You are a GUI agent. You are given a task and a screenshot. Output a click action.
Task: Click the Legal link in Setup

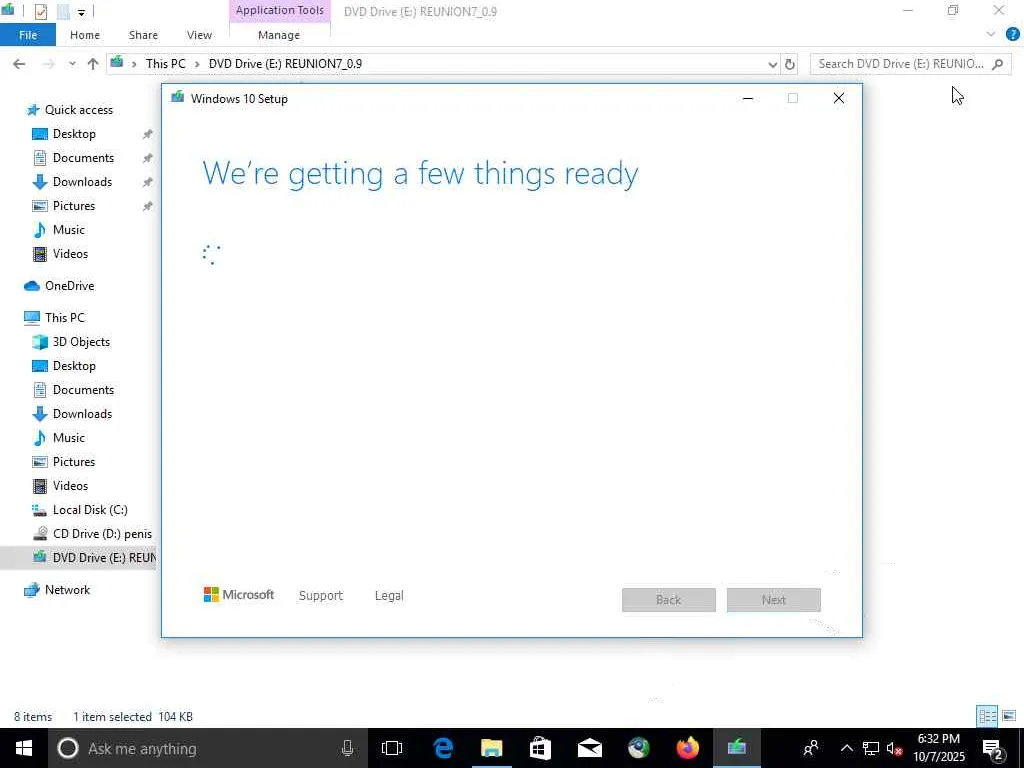[x=389, y=596]
